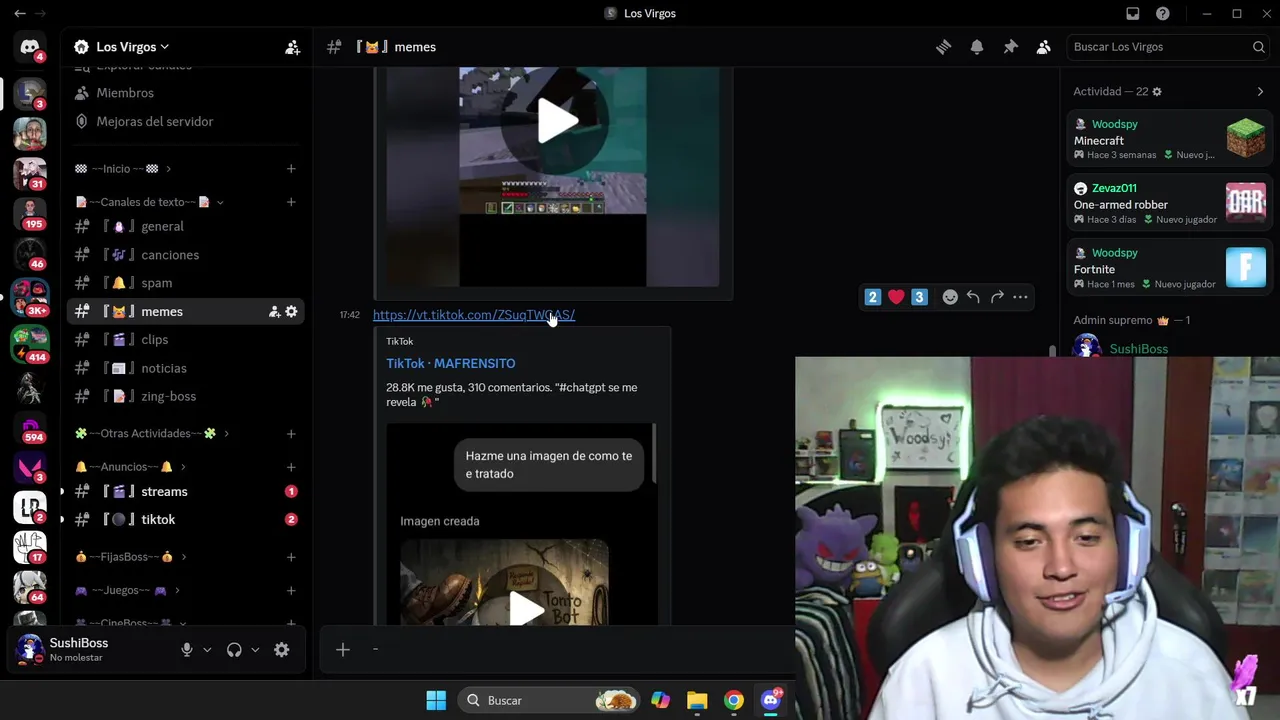Open notification settings bell icon
Viewport: 1280px width, 720px height.
[x=977, y=47]
